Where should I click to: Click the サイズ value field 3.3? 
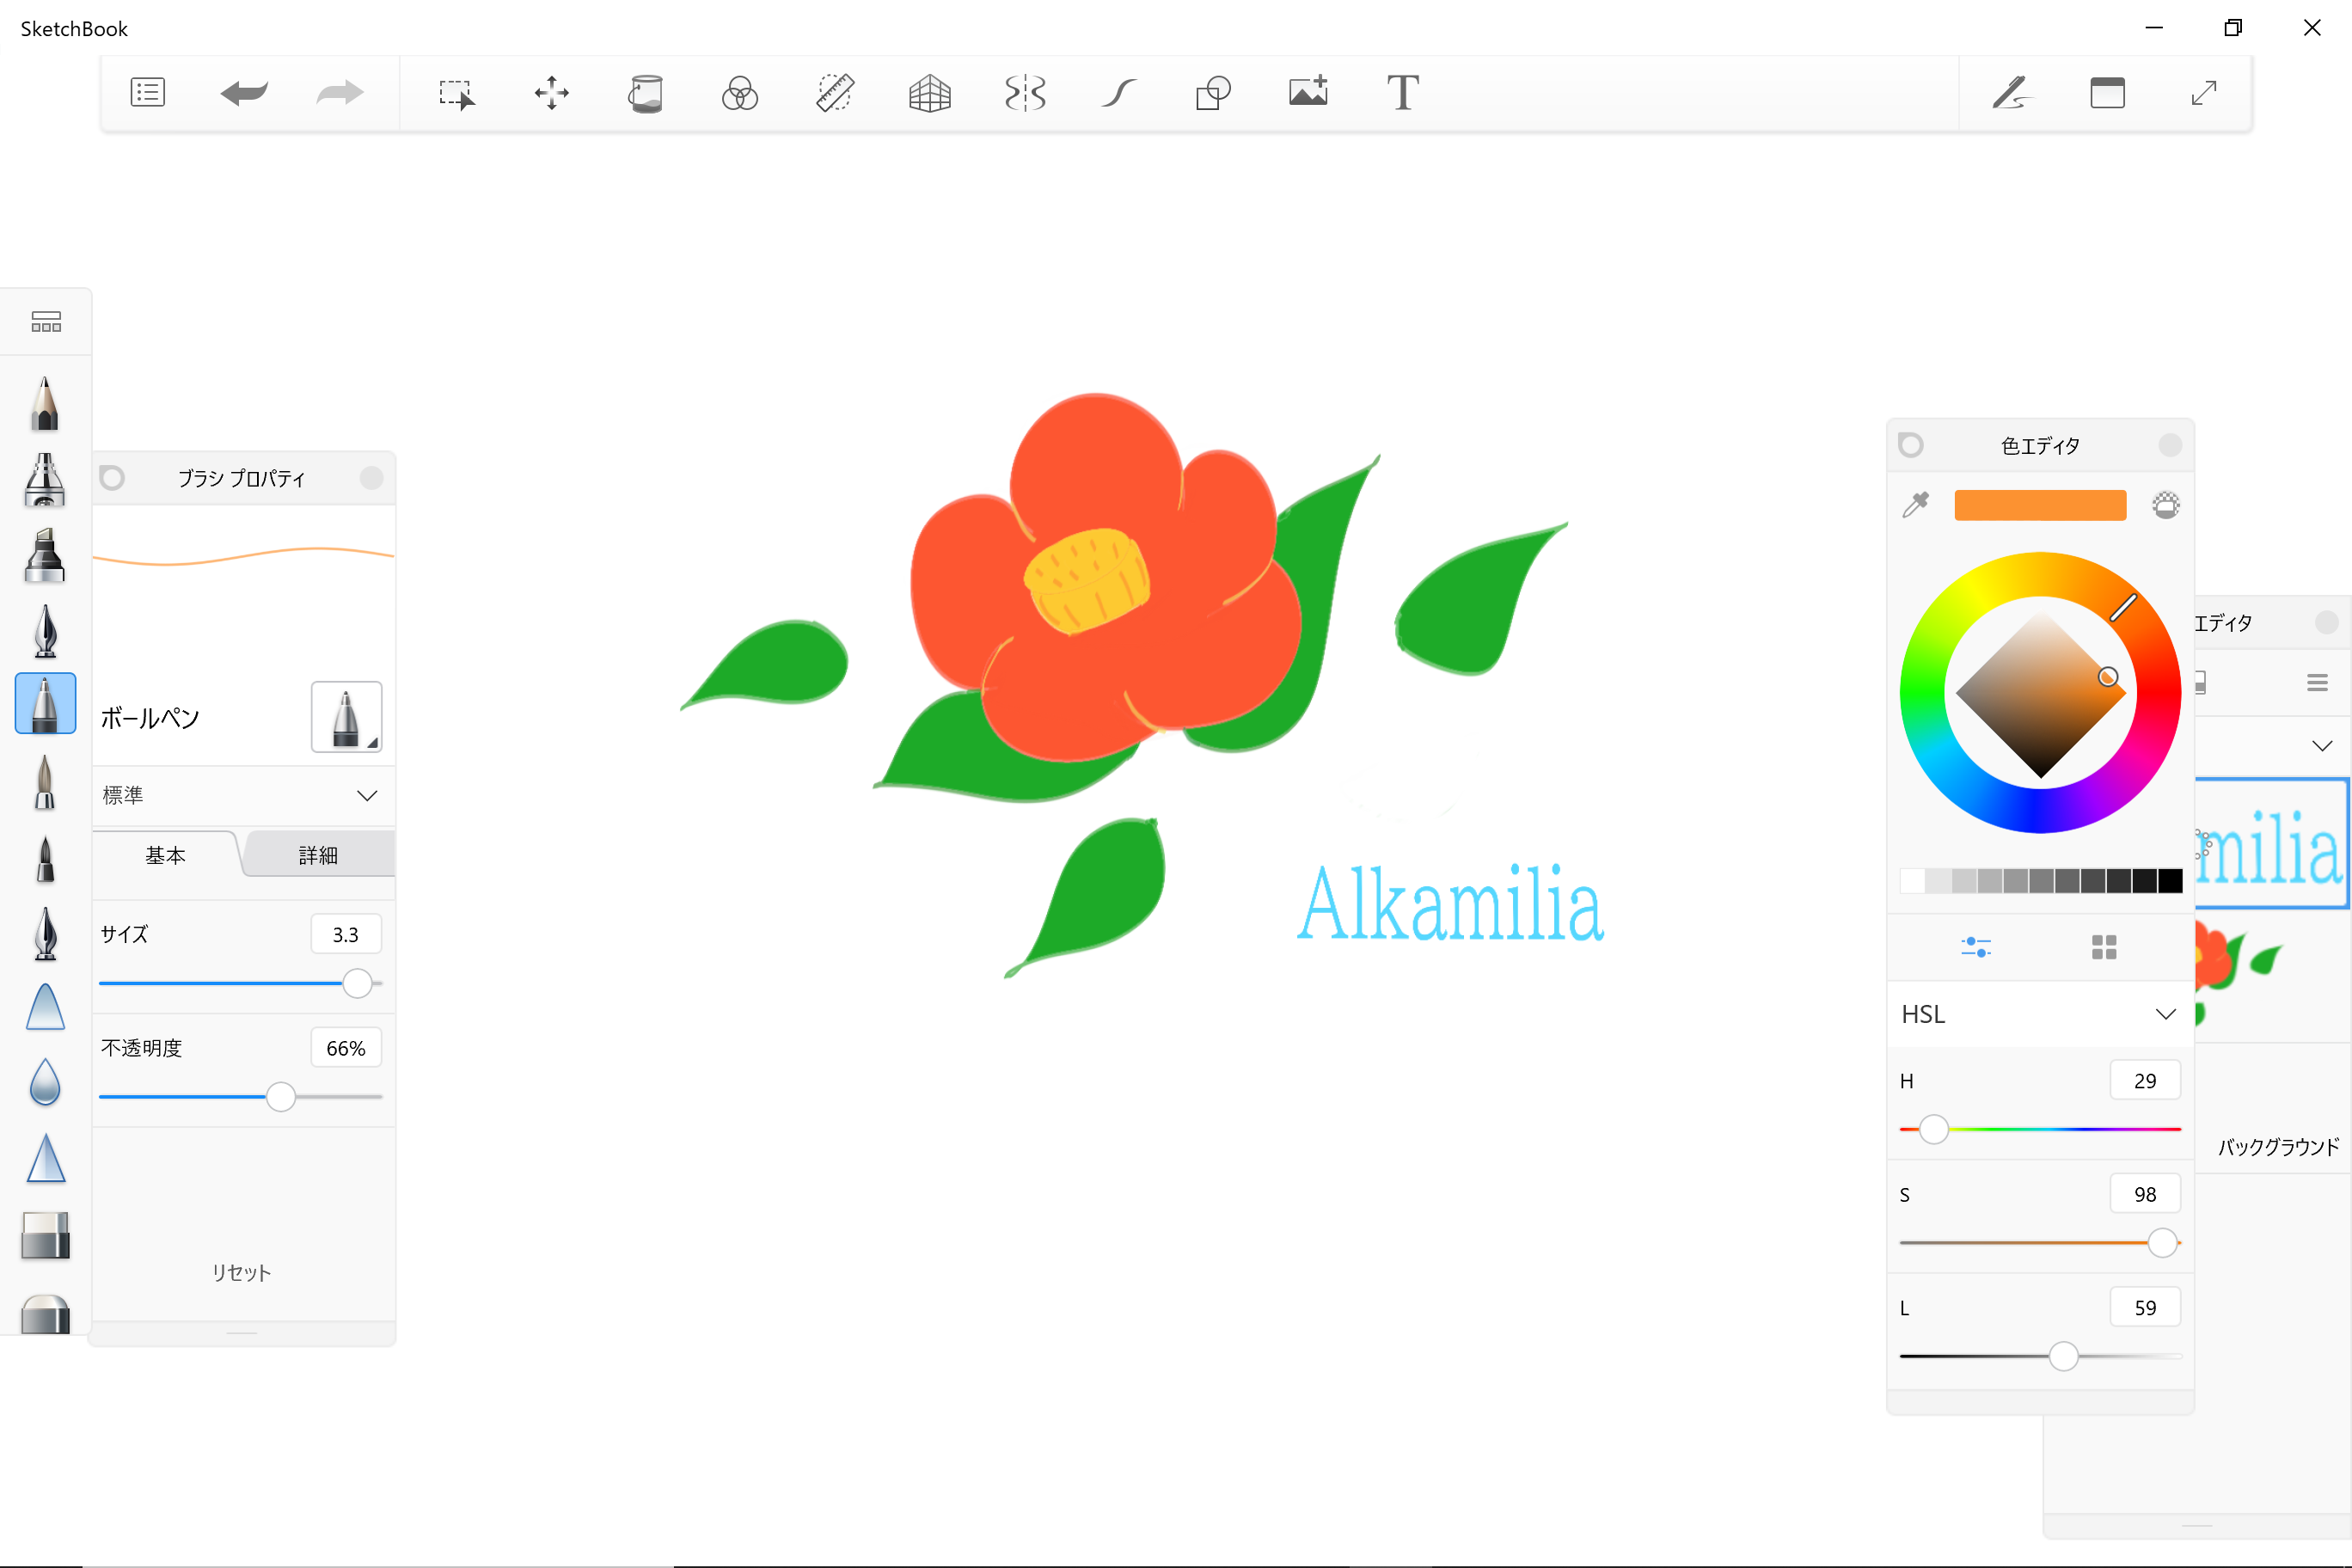click(x=345, y=934)
